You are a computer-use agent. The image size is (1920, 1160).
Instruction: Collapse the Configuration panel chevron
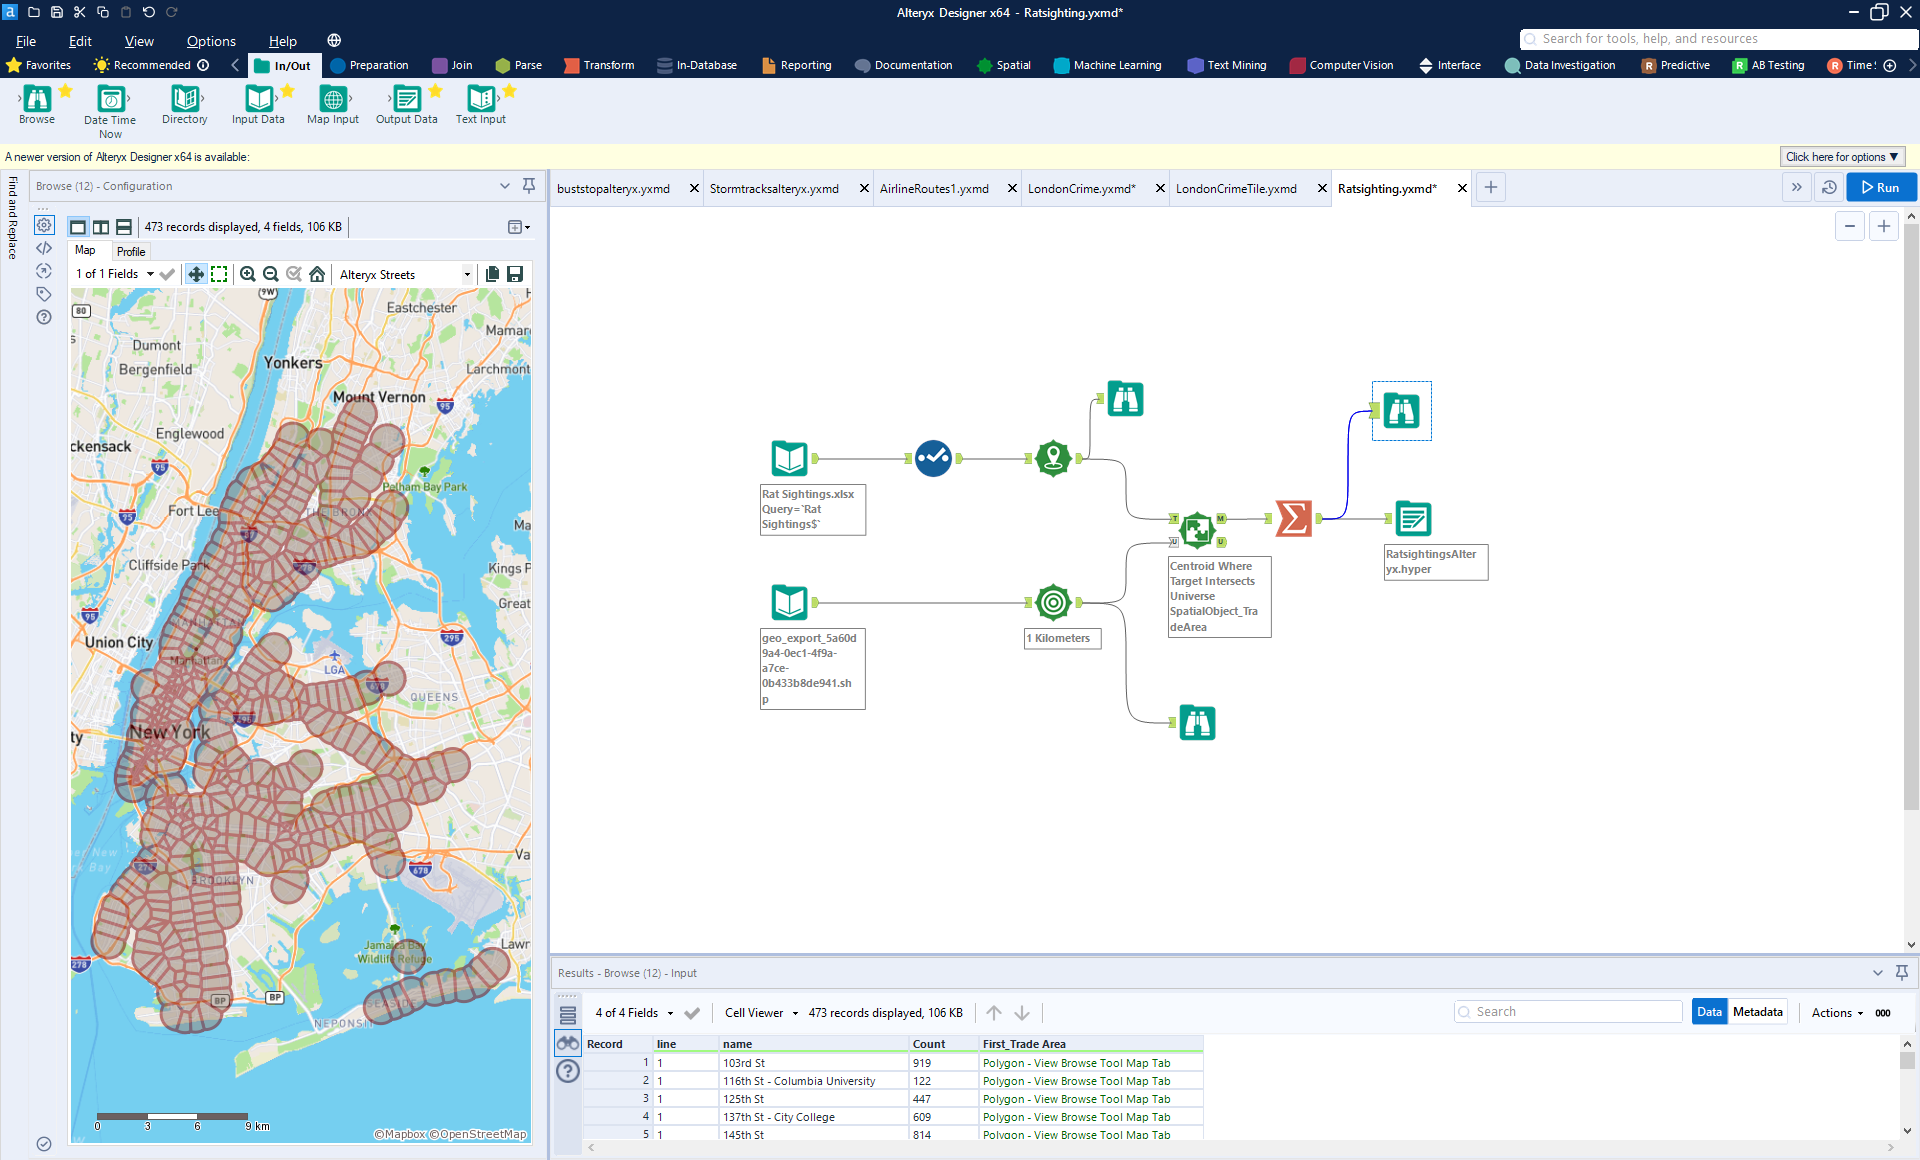(505, 186)
